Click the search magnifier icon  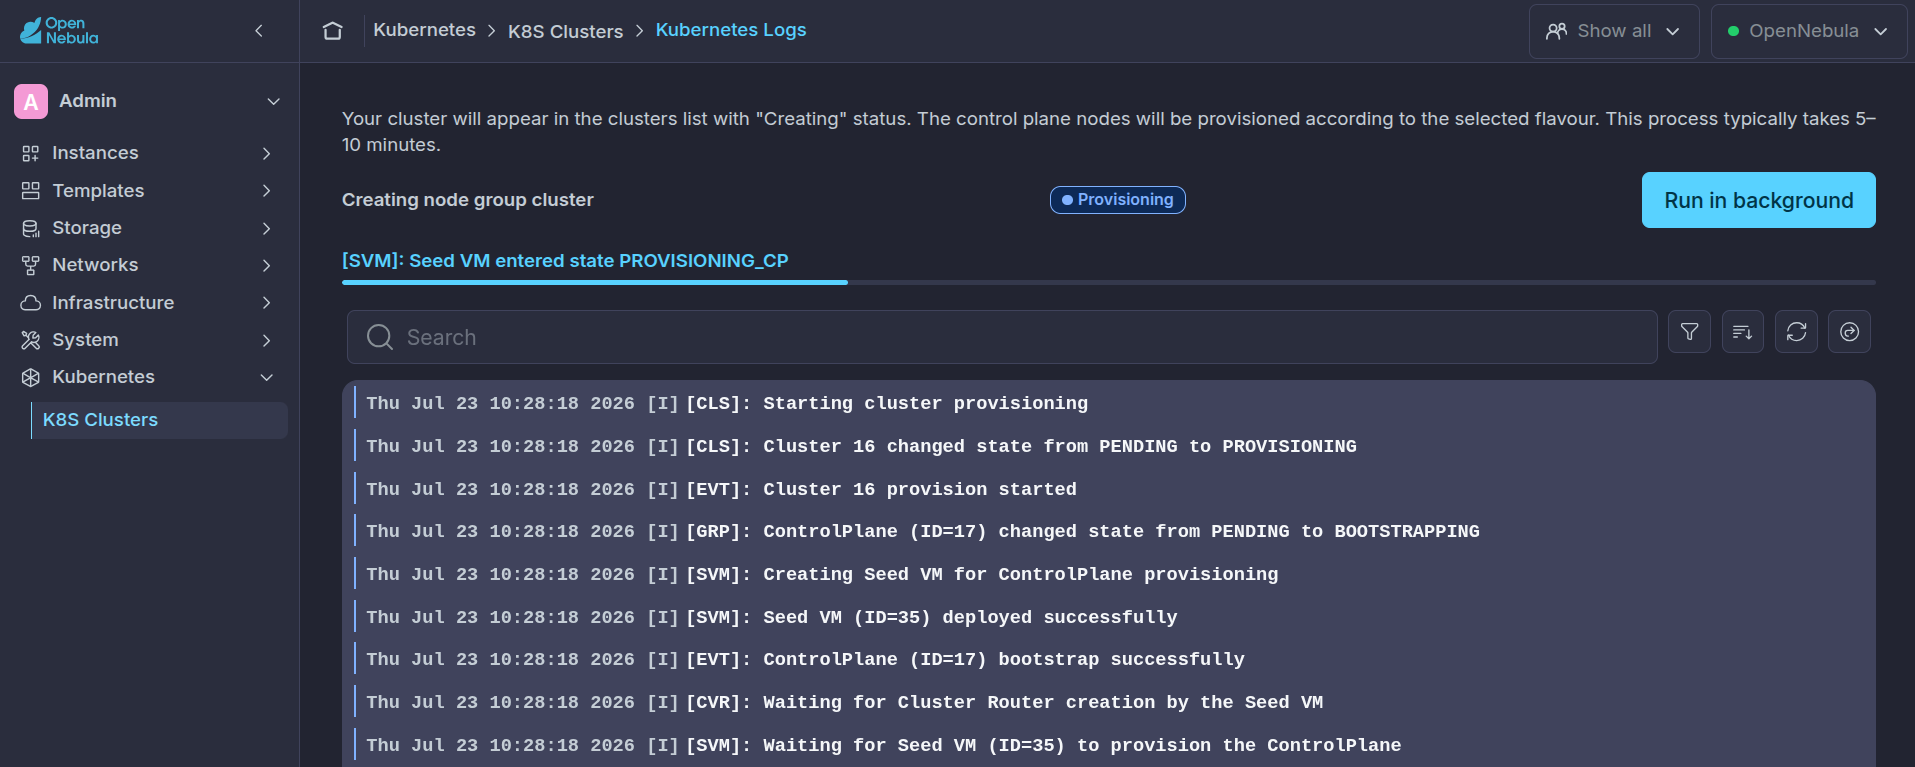click(380, 337)
